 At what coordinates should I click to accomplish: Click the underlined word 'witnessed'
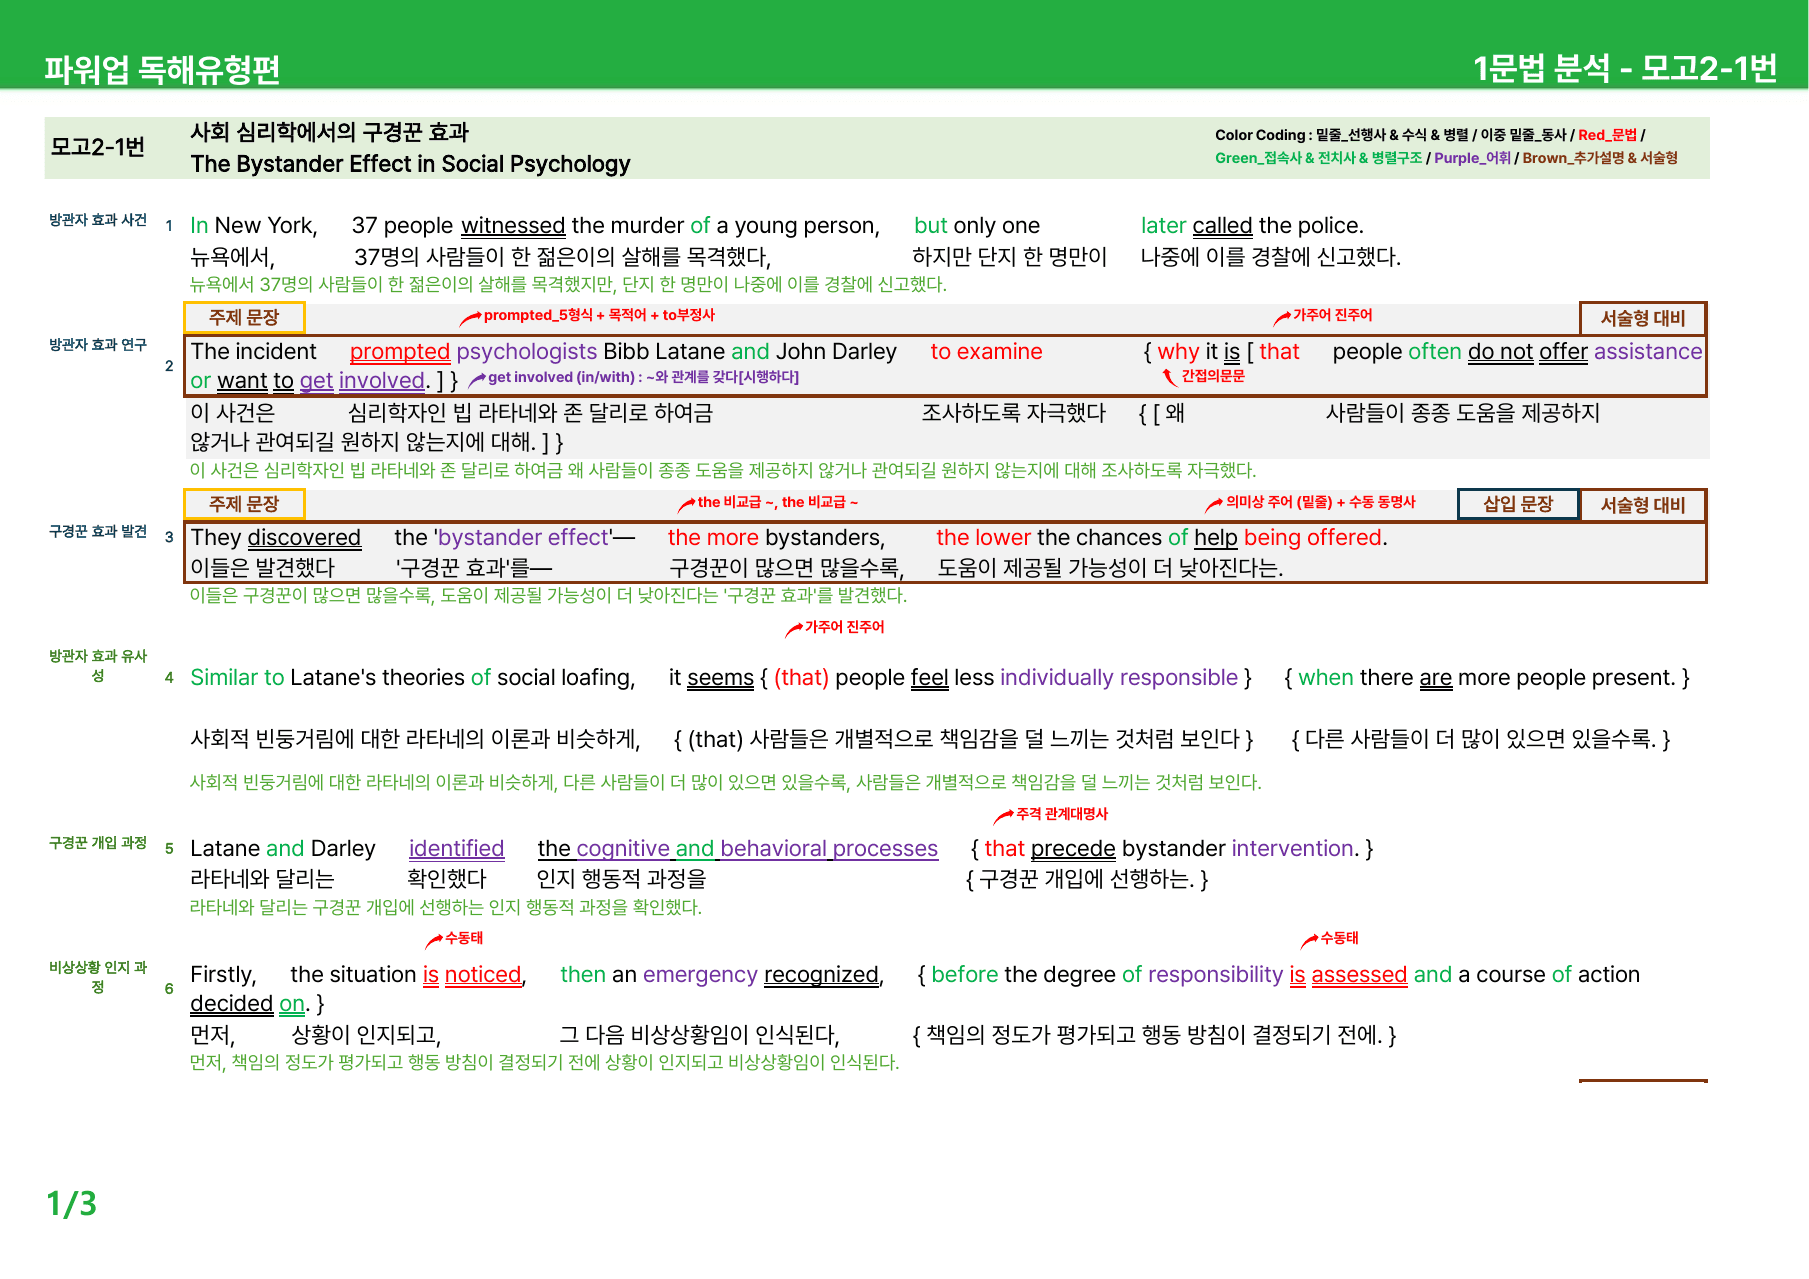513,226
